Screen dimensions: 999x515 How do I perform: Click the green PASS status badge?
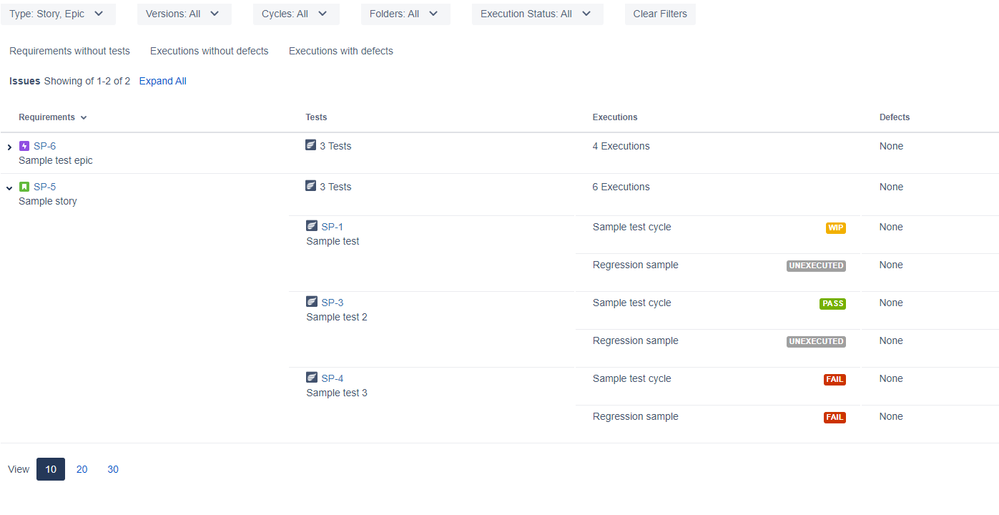[832, 304]
